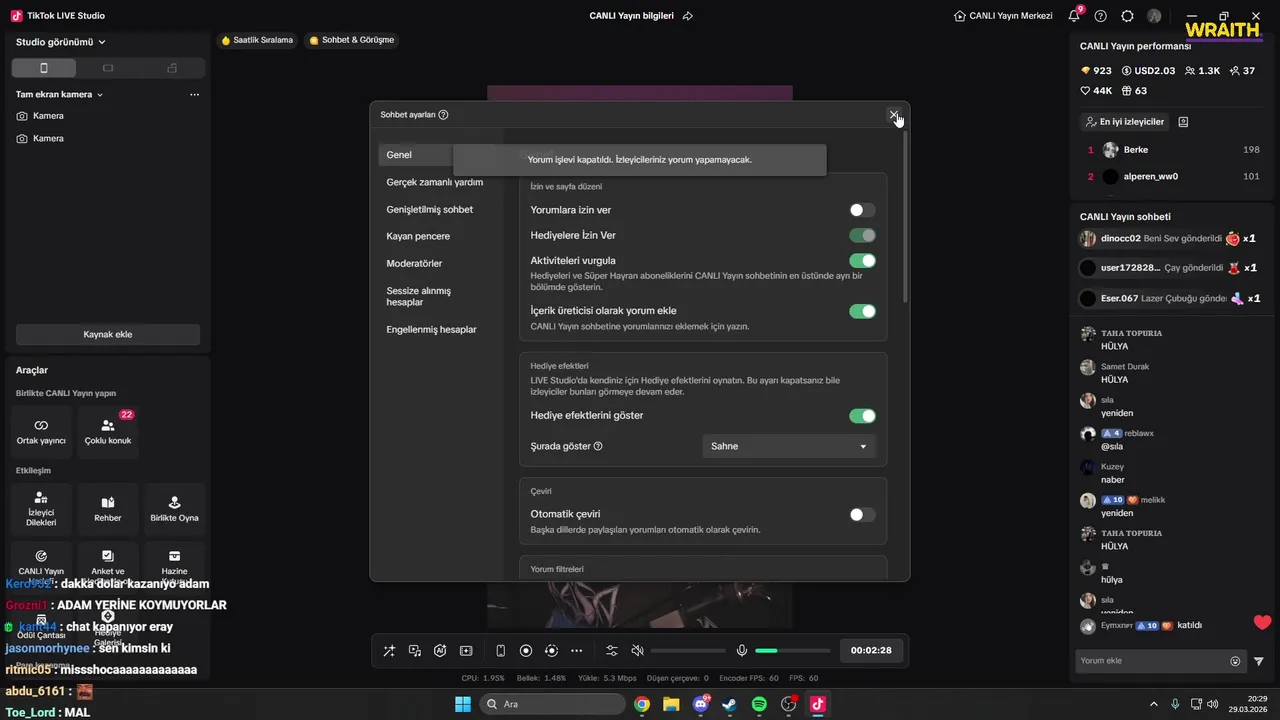Screen dimensions: 1280x720
Task: Click the En iyi izleyiciler button
Action: tap(1125, 122)
